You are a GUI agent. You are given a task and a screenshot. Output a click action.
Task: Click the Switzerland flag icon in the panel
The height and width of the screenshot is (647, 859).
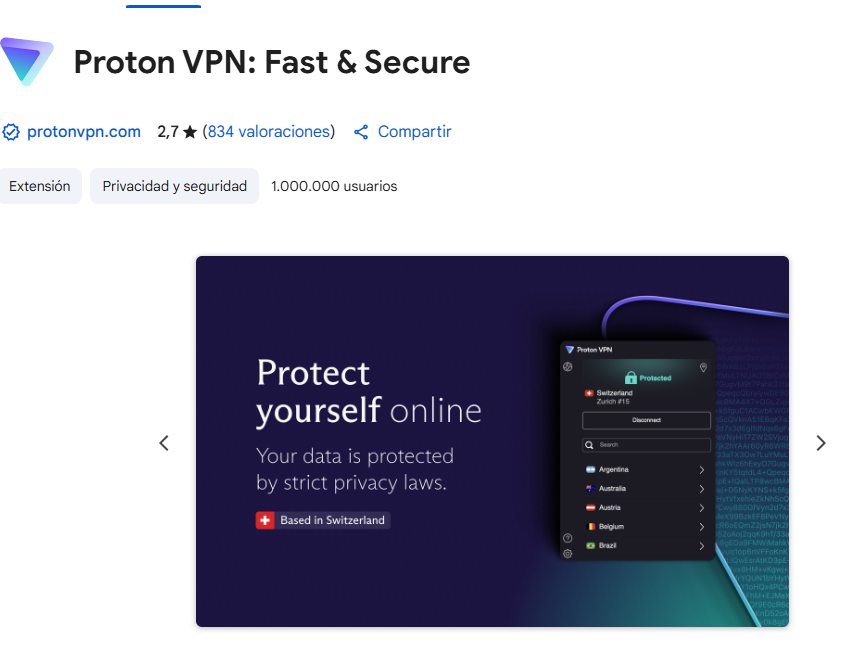coord(588,393)
